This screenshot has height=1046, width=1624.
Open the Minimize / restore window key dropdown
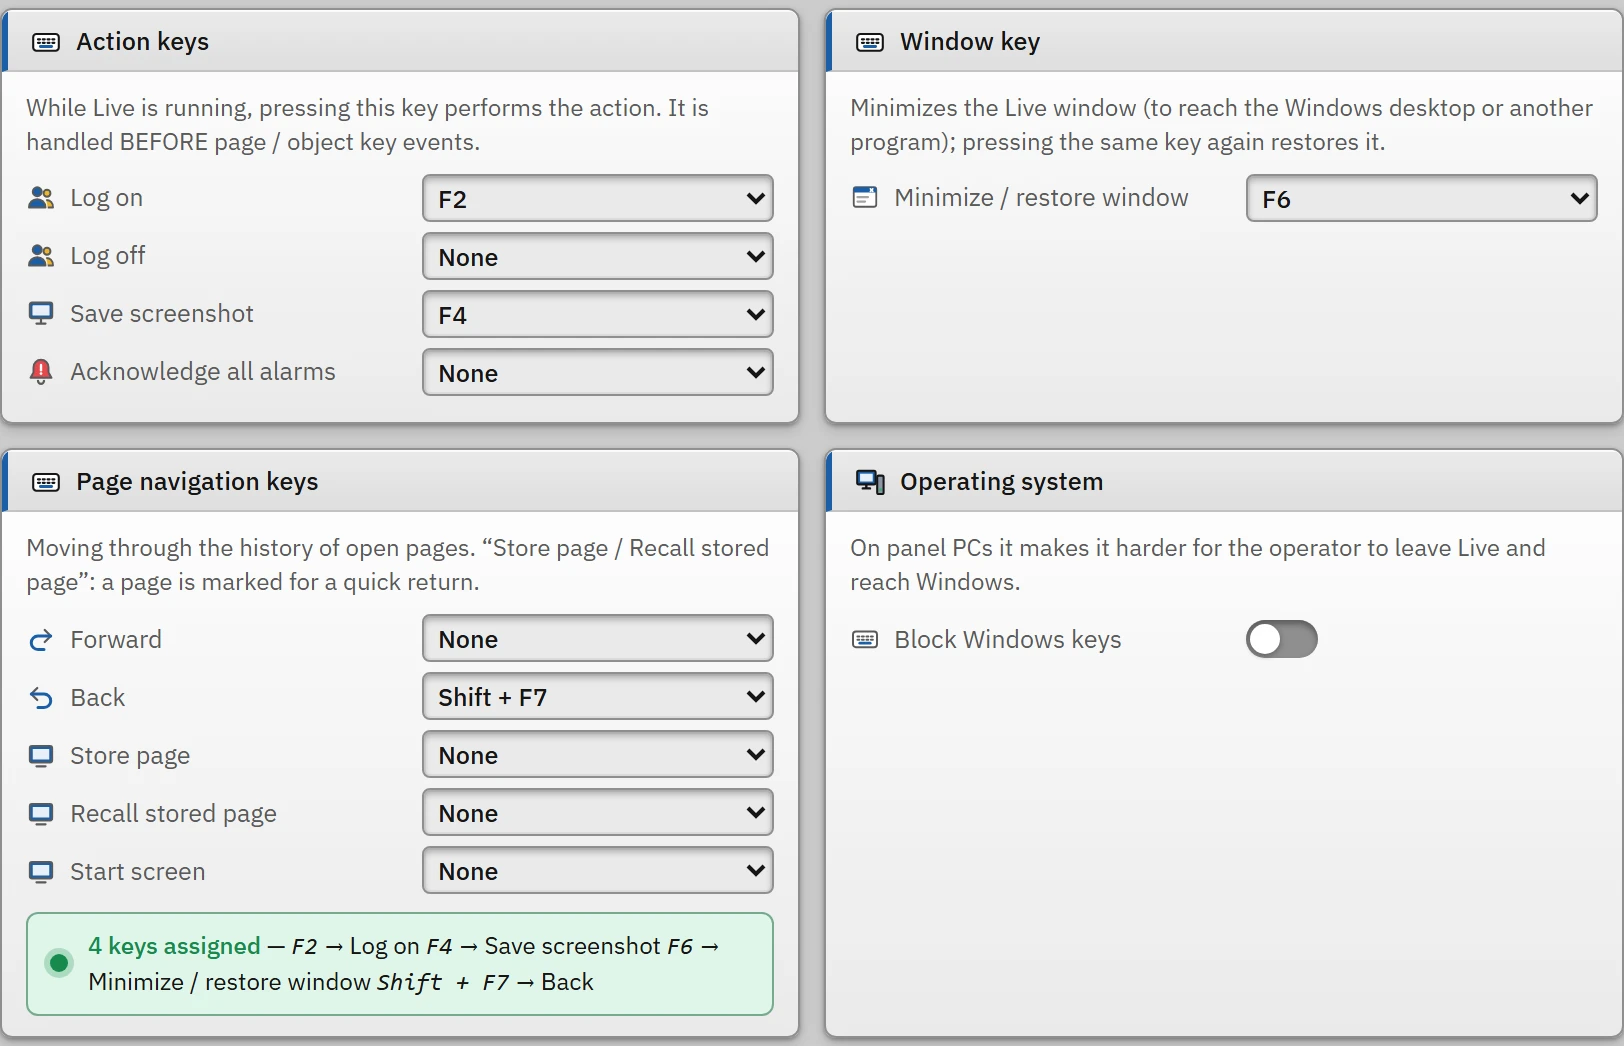click(1422, 198)
